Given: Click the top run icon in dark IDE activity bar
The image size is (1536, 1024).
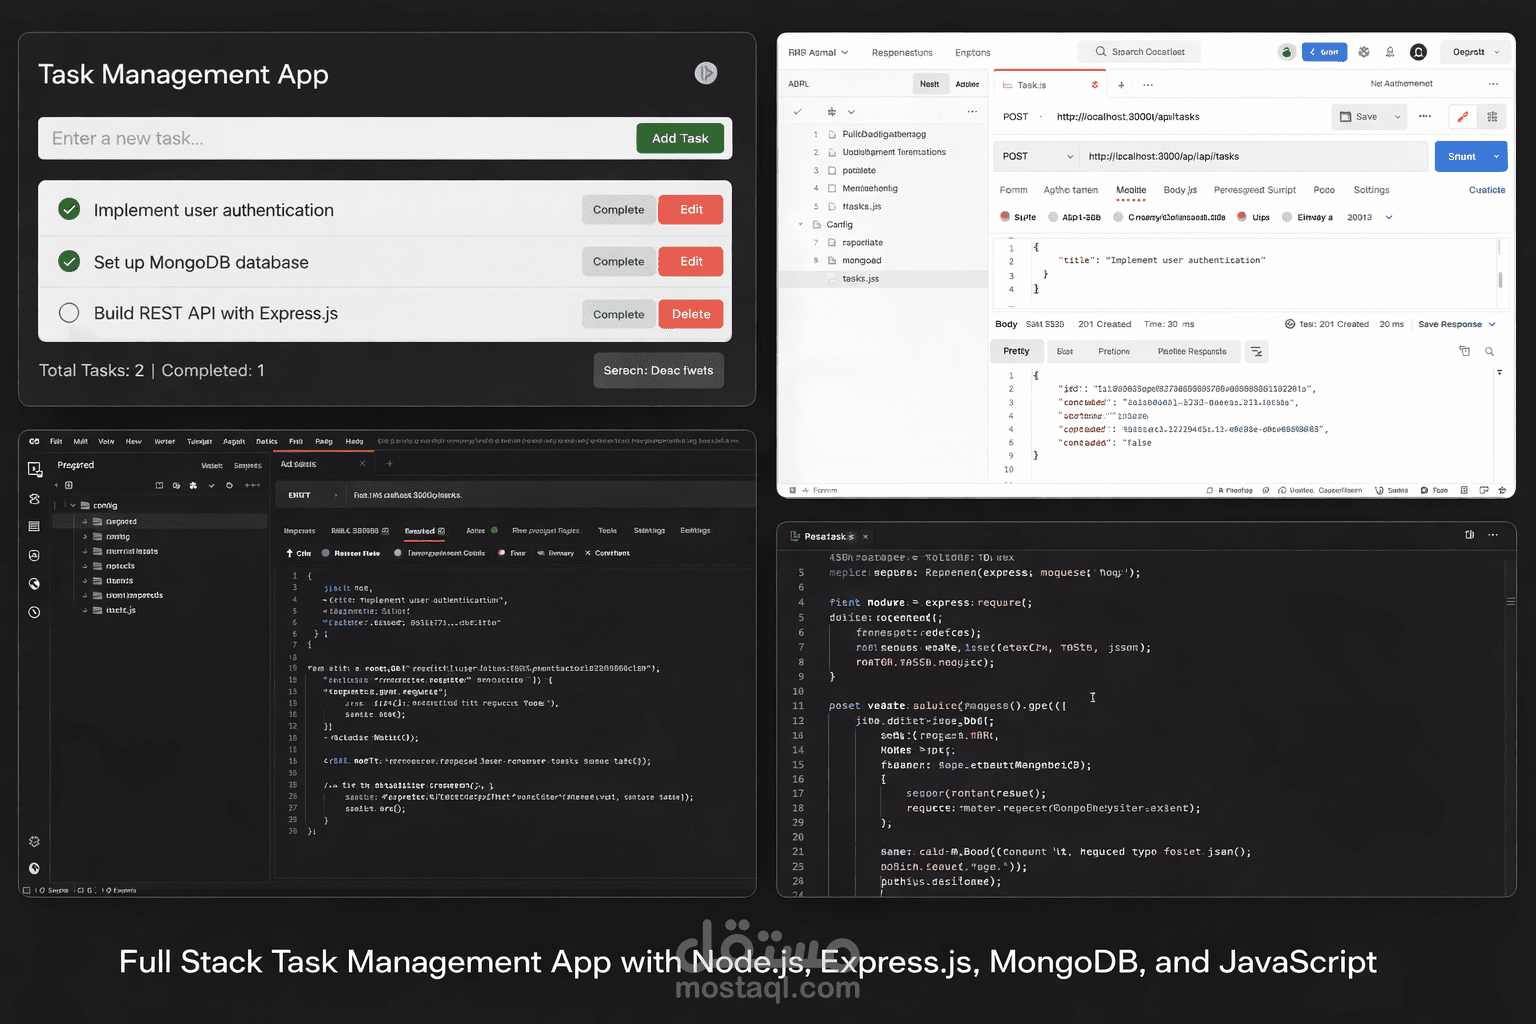Looking at the screenshot, I should [34, 469].
